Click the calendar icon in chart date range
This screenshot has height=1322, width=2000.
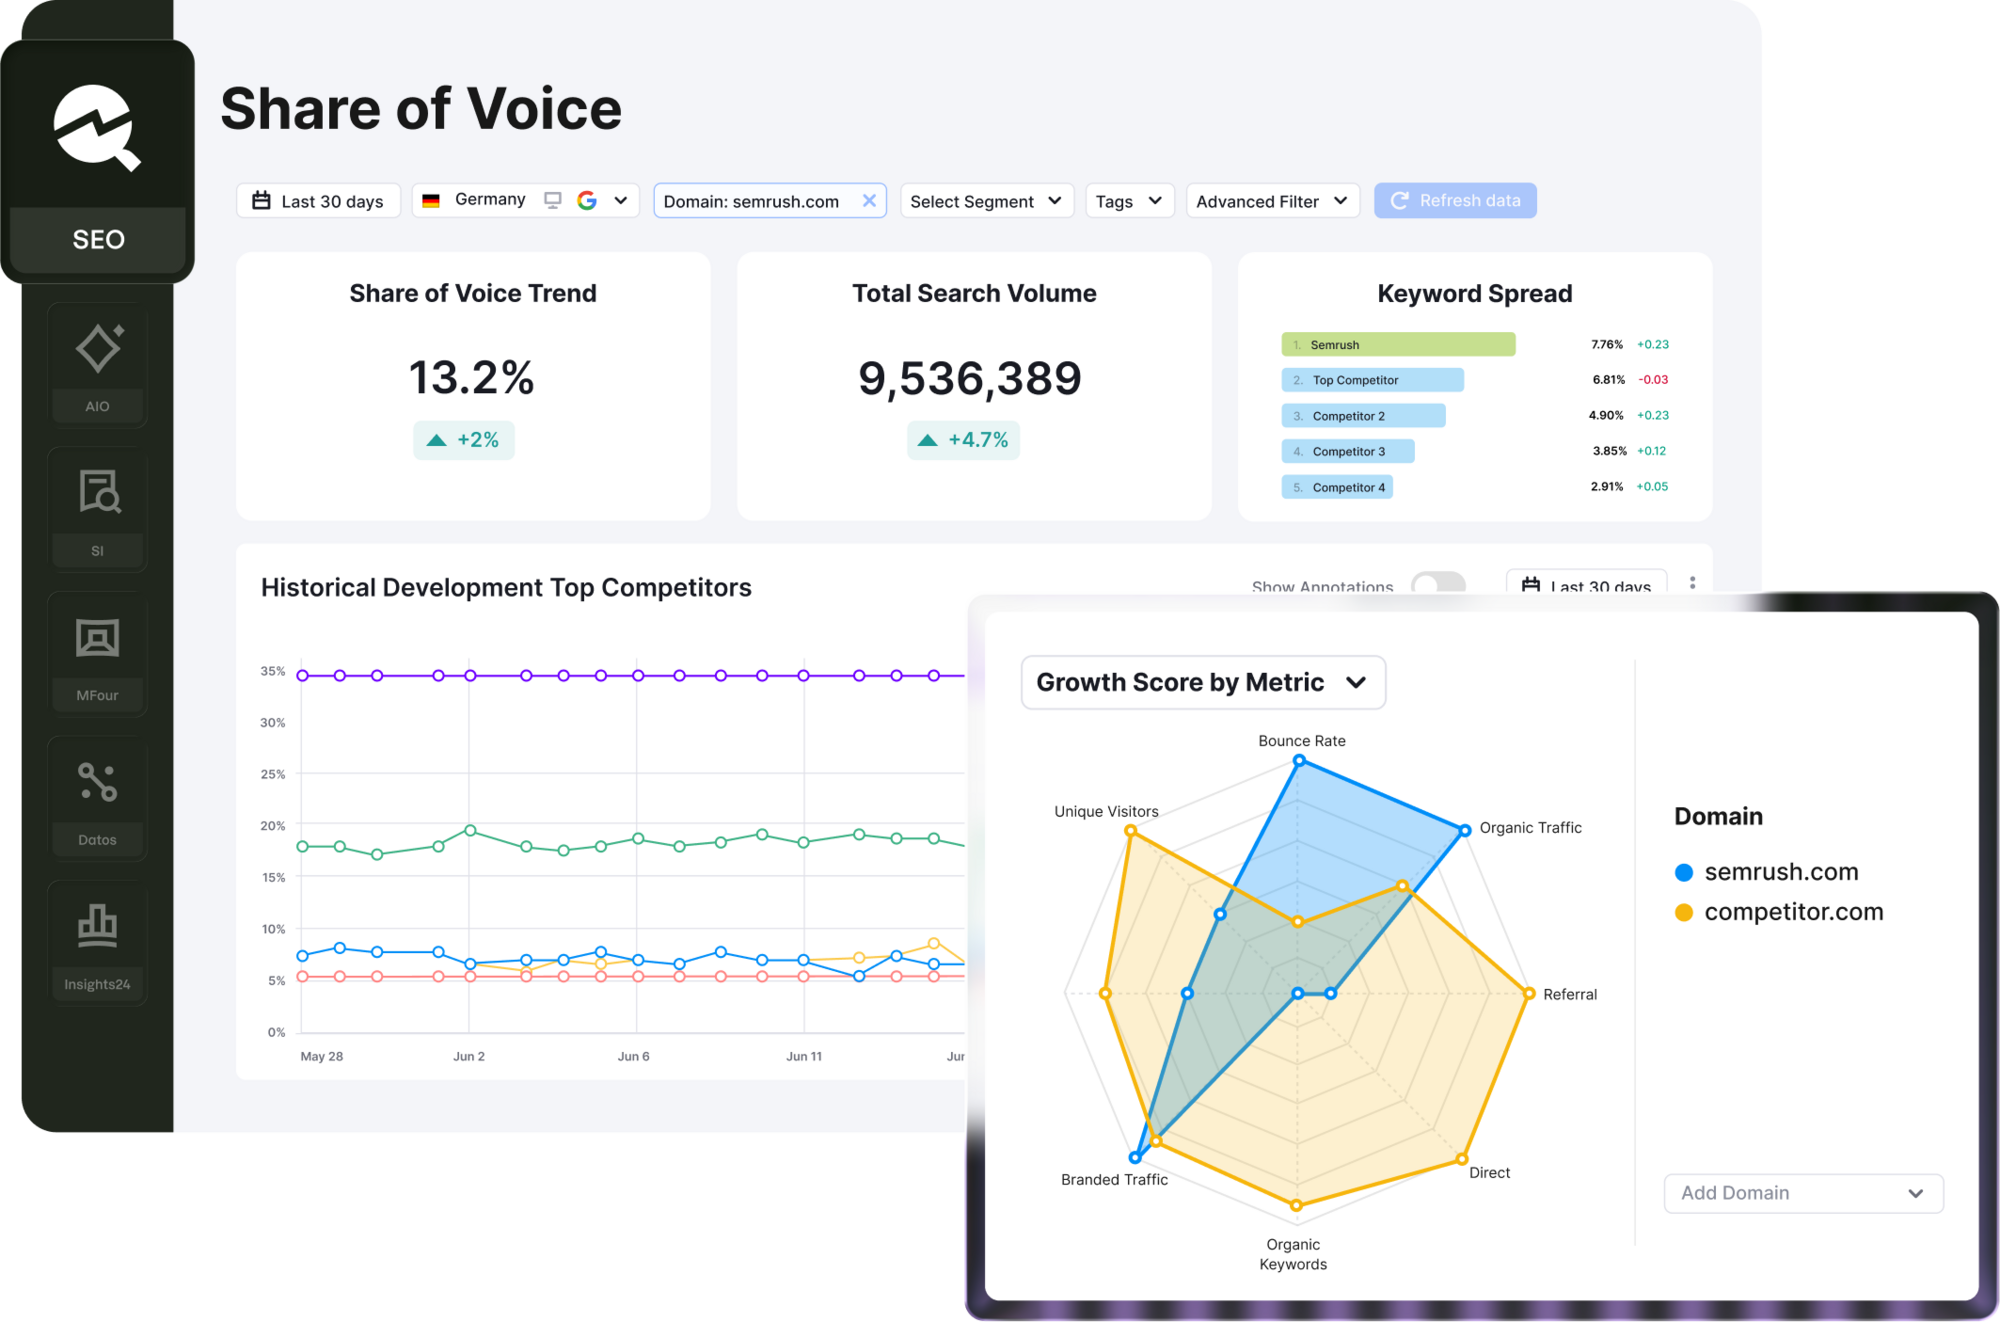point(1530,585)
